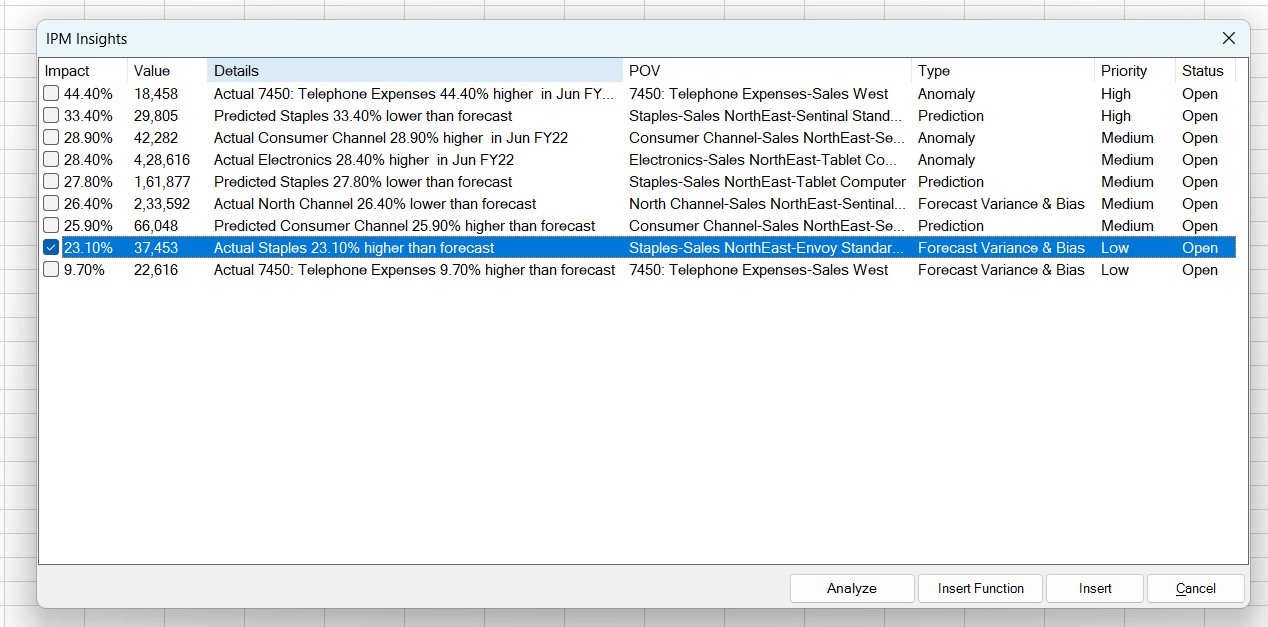Viewport: 1268px width, 627px height.
Task: Click Type 'Anomaly' in 44.40% row
Action: point(946,93)
